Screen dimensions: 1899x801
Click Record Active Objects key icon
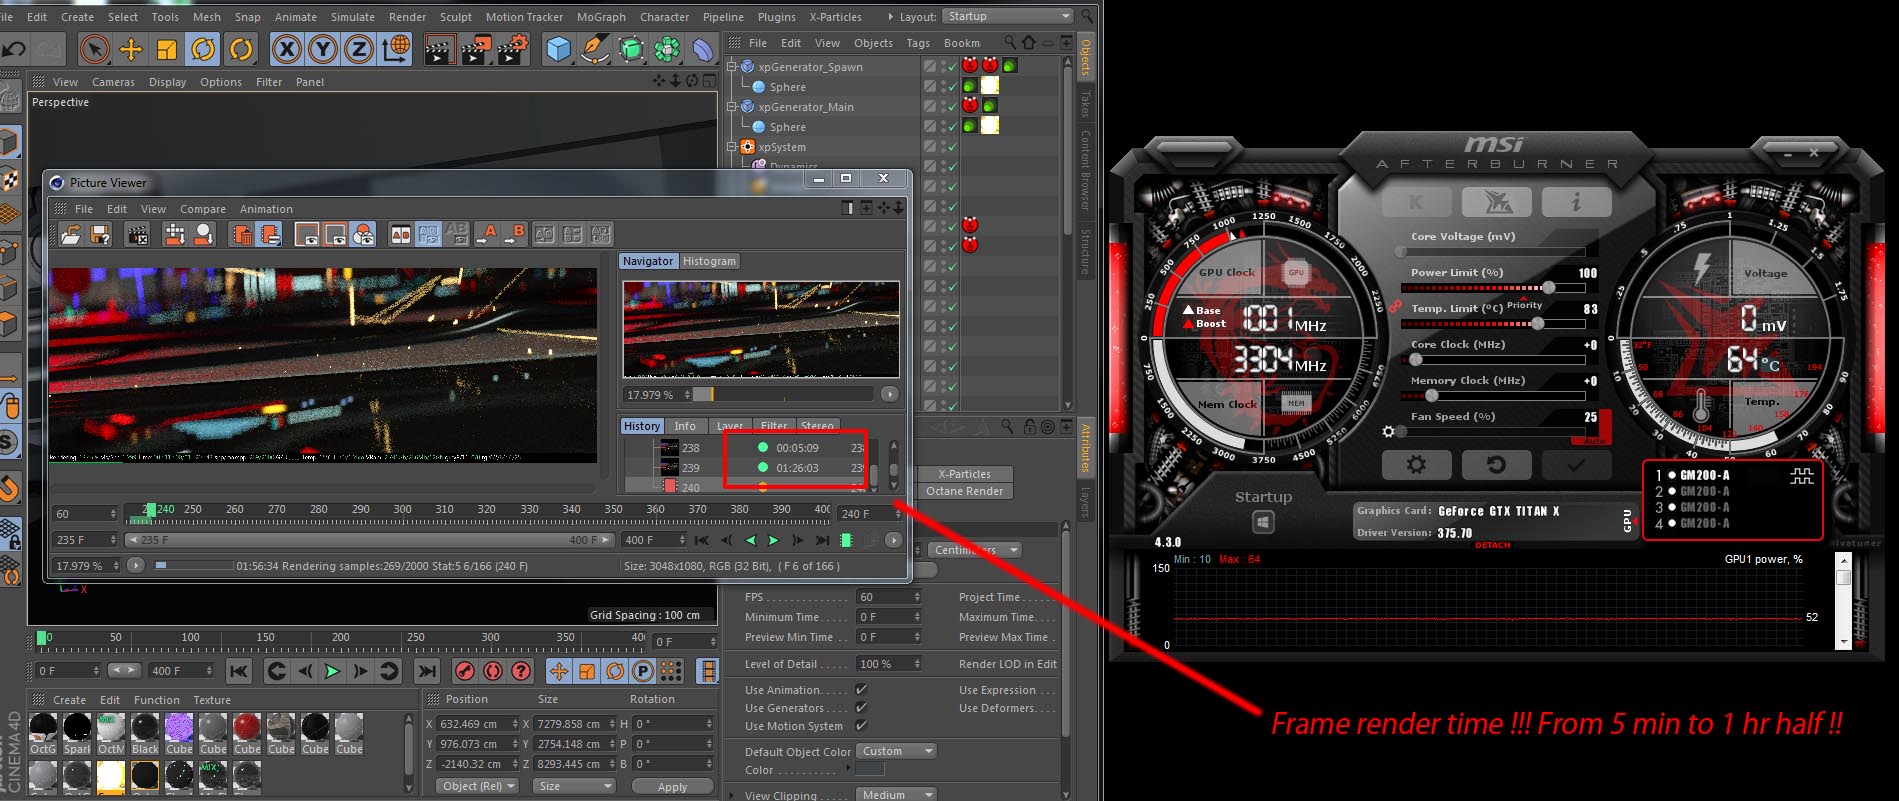pyautogui.click(x=465, y=671)
